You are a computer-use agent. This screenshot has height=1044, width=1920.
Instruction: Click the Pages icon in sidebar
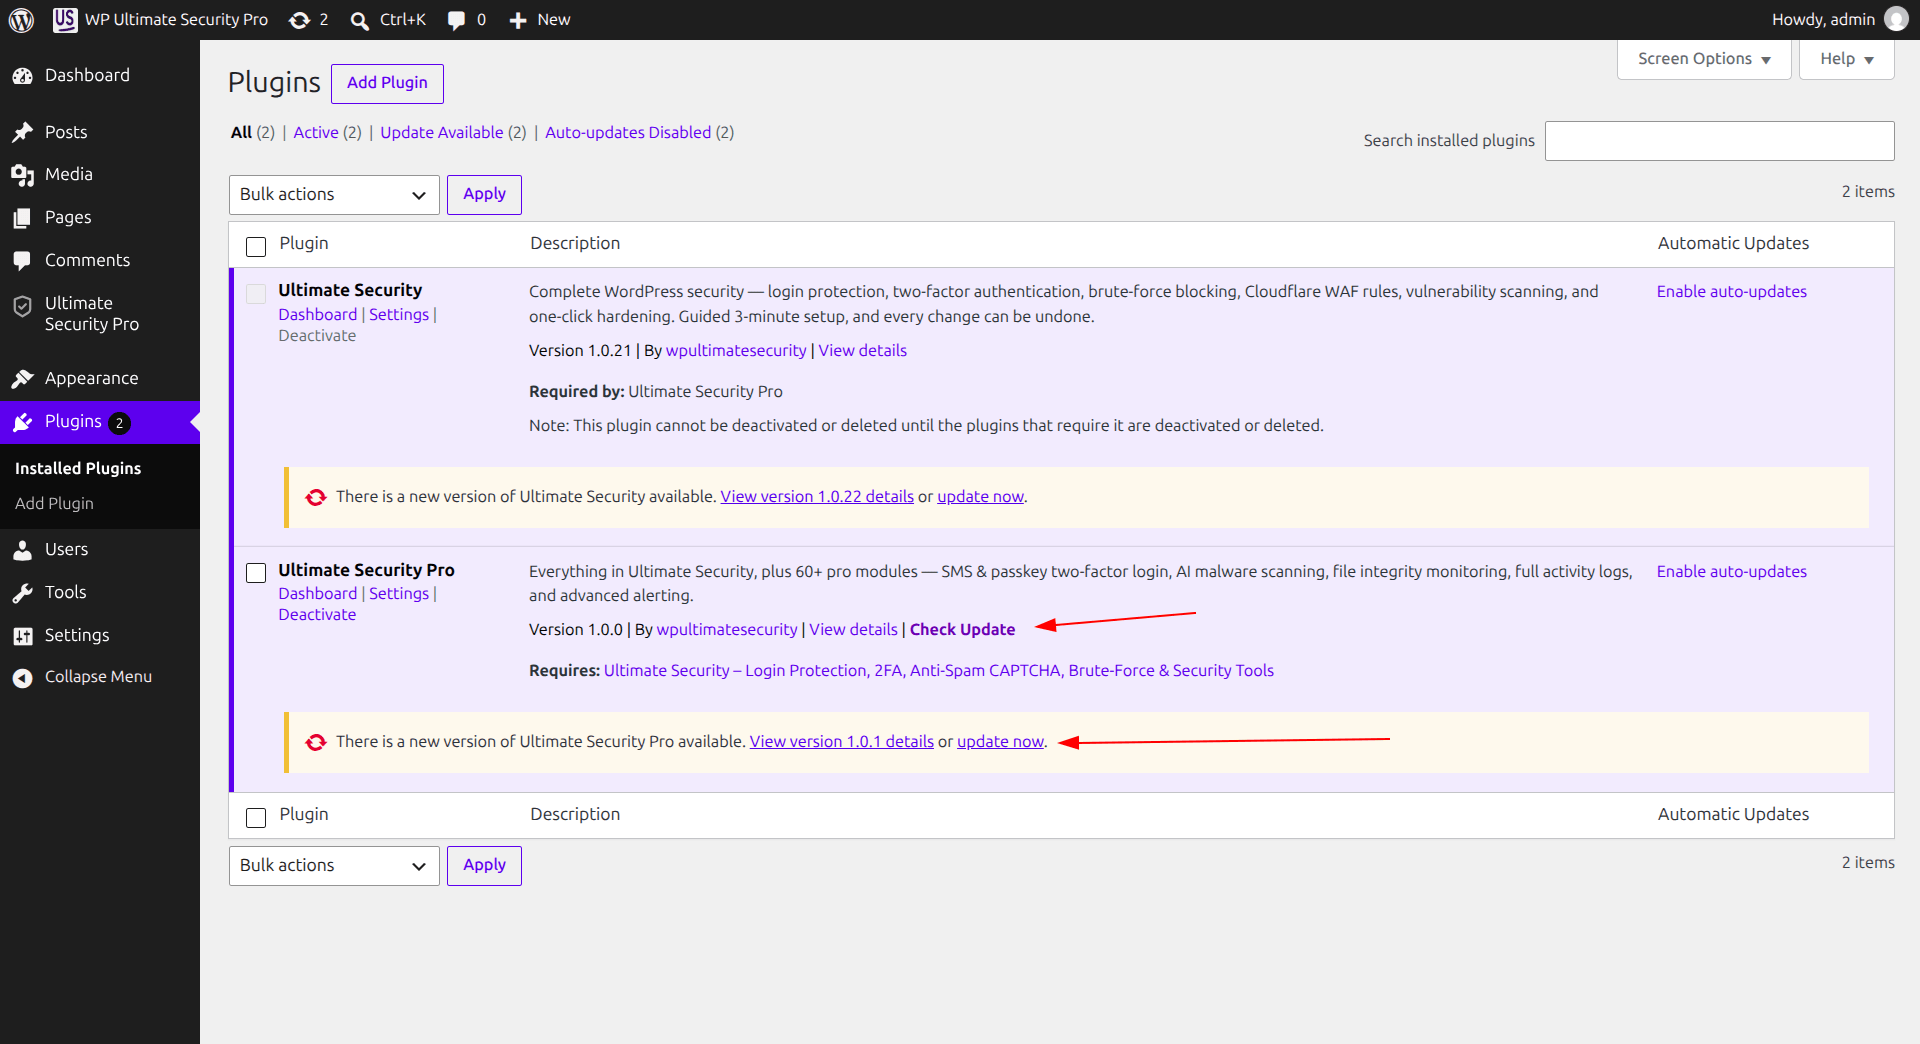click(x=23, y=218)
